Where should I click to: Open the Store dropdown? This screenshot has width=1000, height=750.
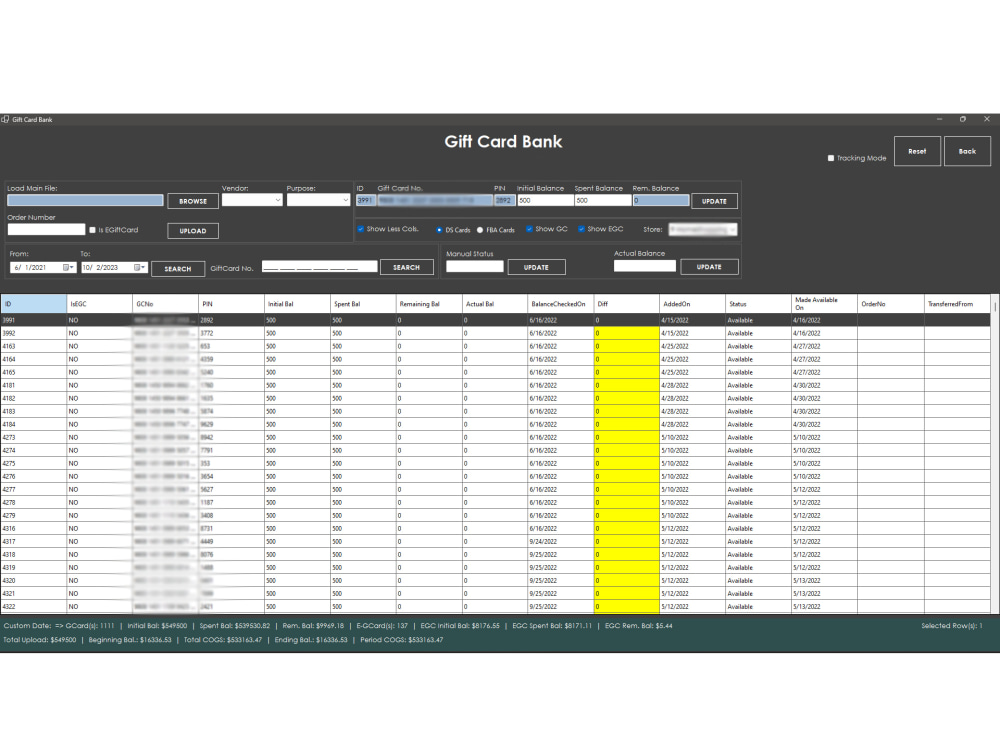point(703,229)
